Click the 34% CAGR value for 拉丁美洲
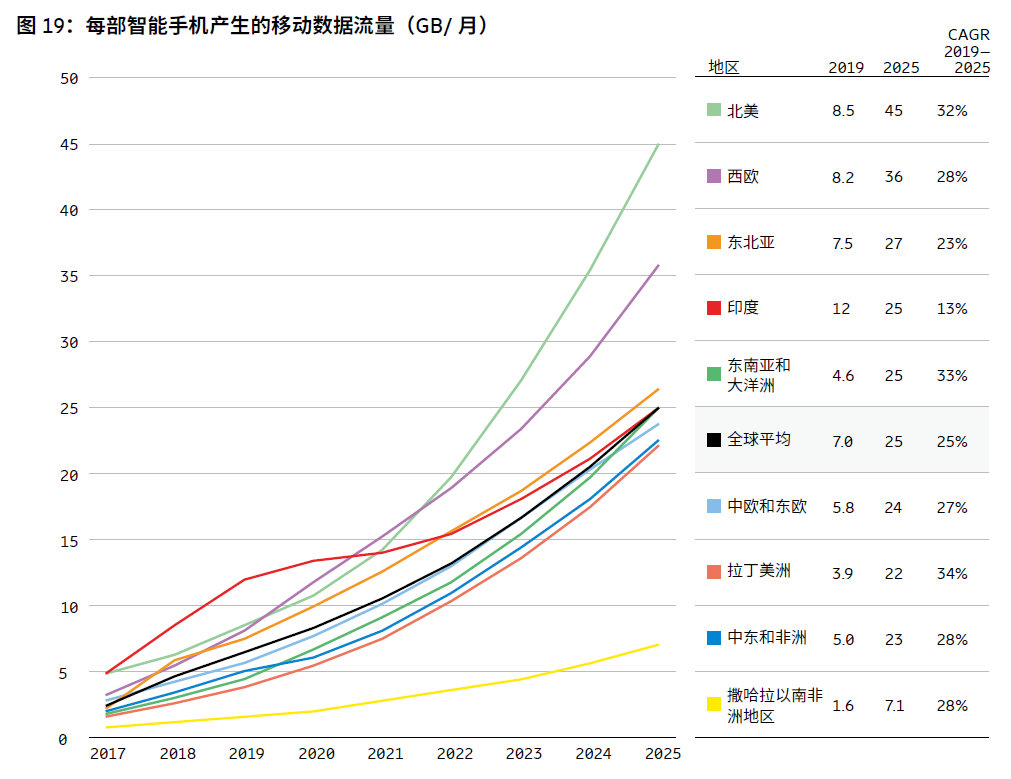 [x=952, y=573]
